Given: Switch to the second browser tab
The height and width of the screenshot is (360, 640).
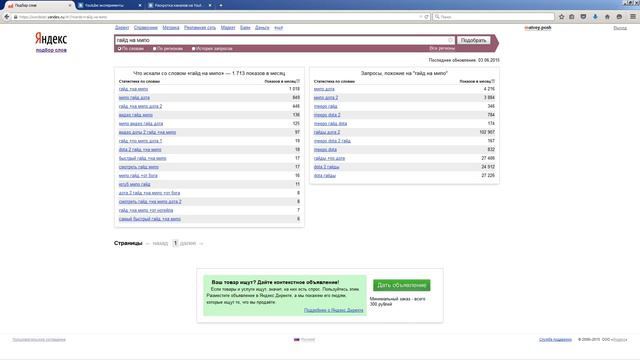Looking at the screenshot, I should click(x=109, y=5).
